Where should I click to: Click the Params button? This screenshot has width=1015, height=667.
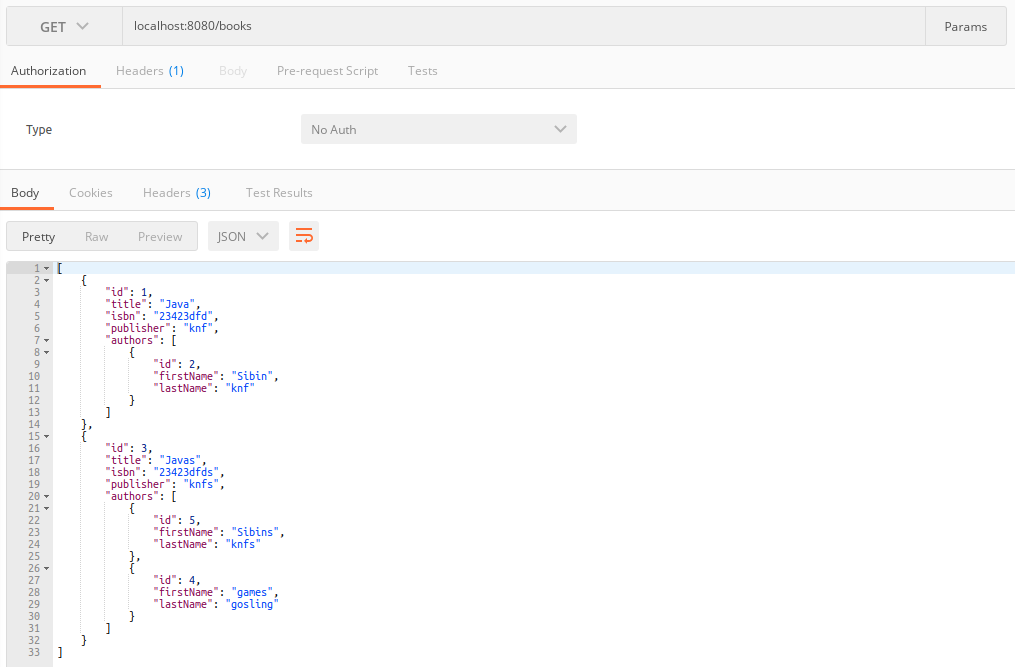pos(965,26)
